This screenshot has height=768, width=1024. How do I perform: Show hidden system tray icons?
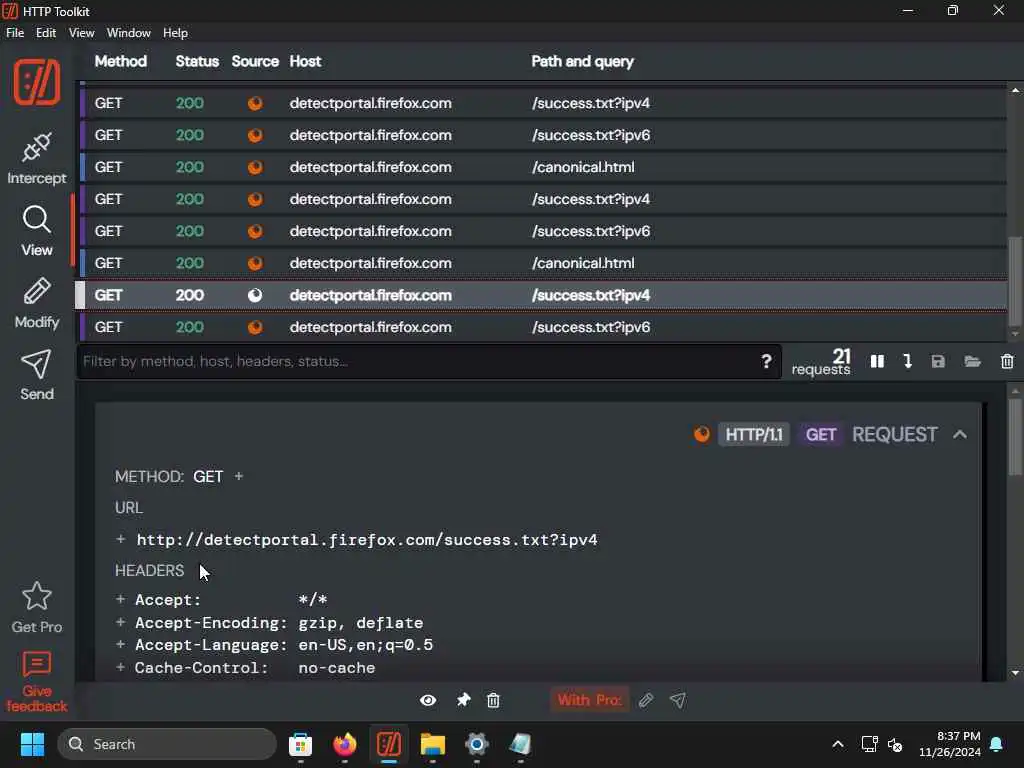tap(838, 744)
